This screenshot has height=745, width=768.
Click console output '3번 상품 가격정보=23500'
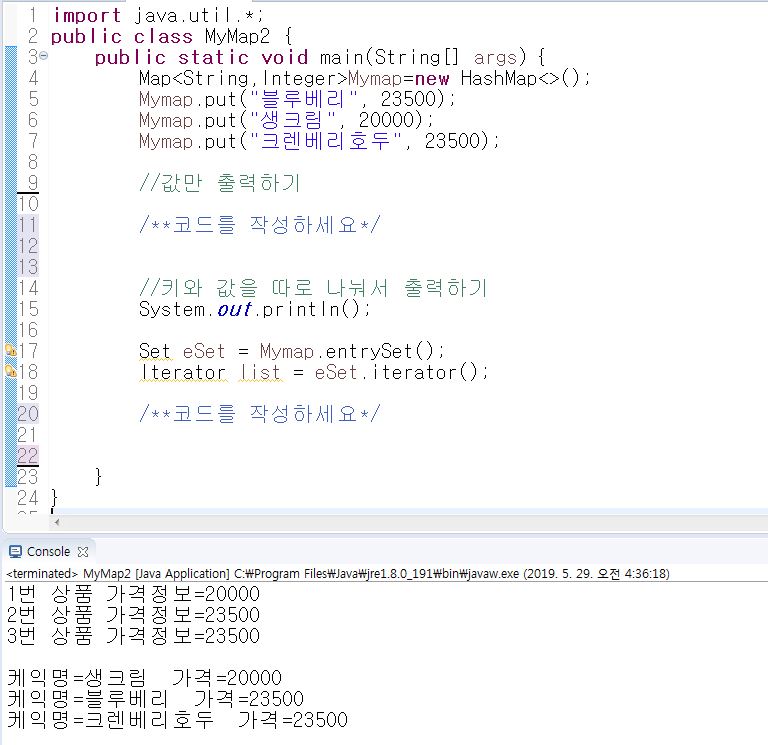pos(133,636)
